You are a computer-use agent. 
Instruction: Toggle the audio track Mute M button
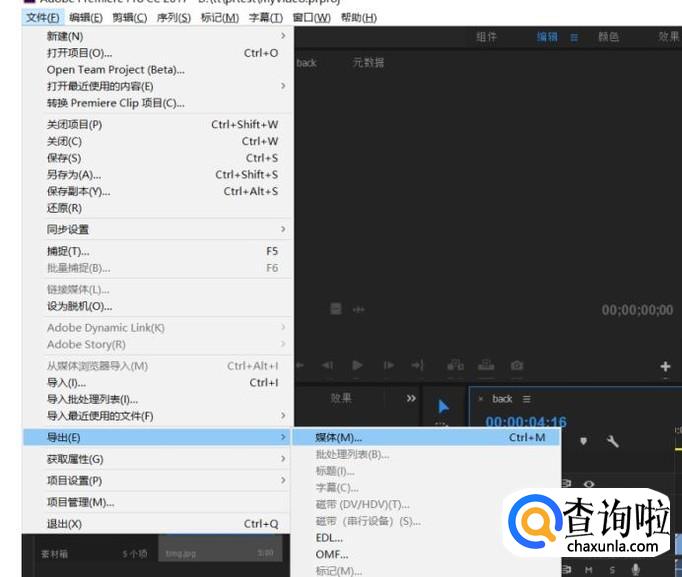(588, 570)
